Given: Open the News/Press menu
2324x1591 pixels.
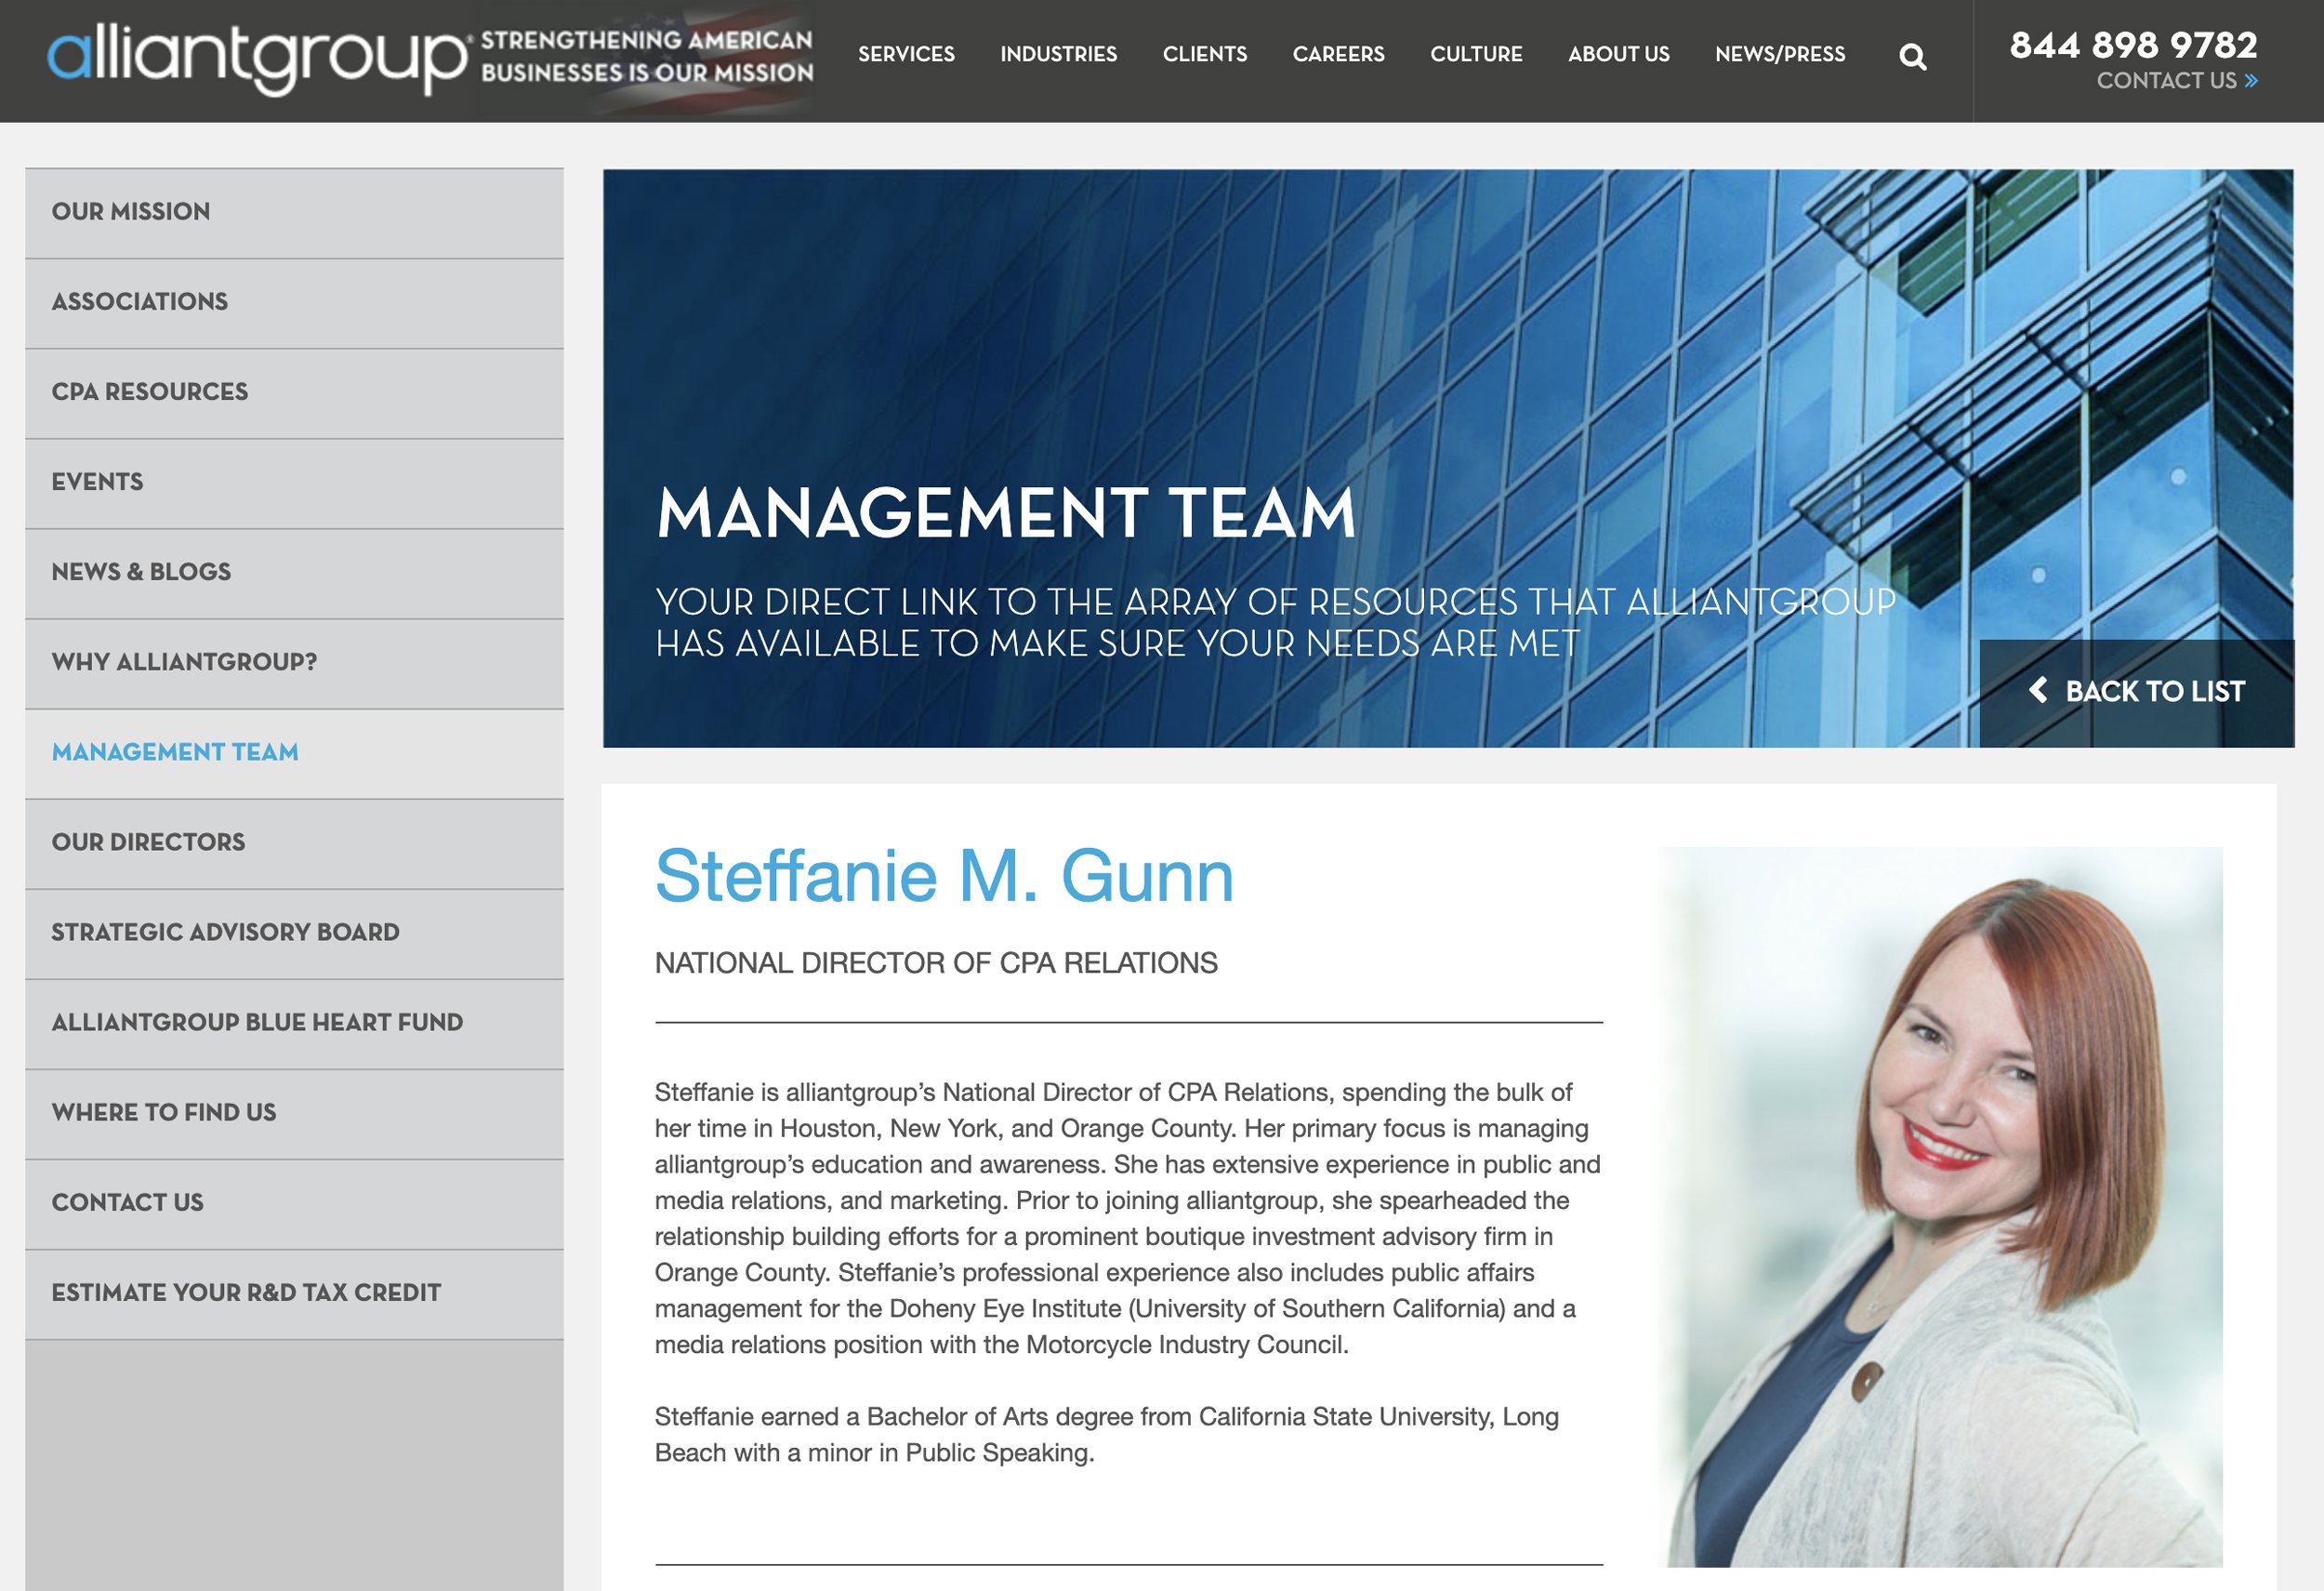Looking at the screenshot, I should [x=1780, y=54].
